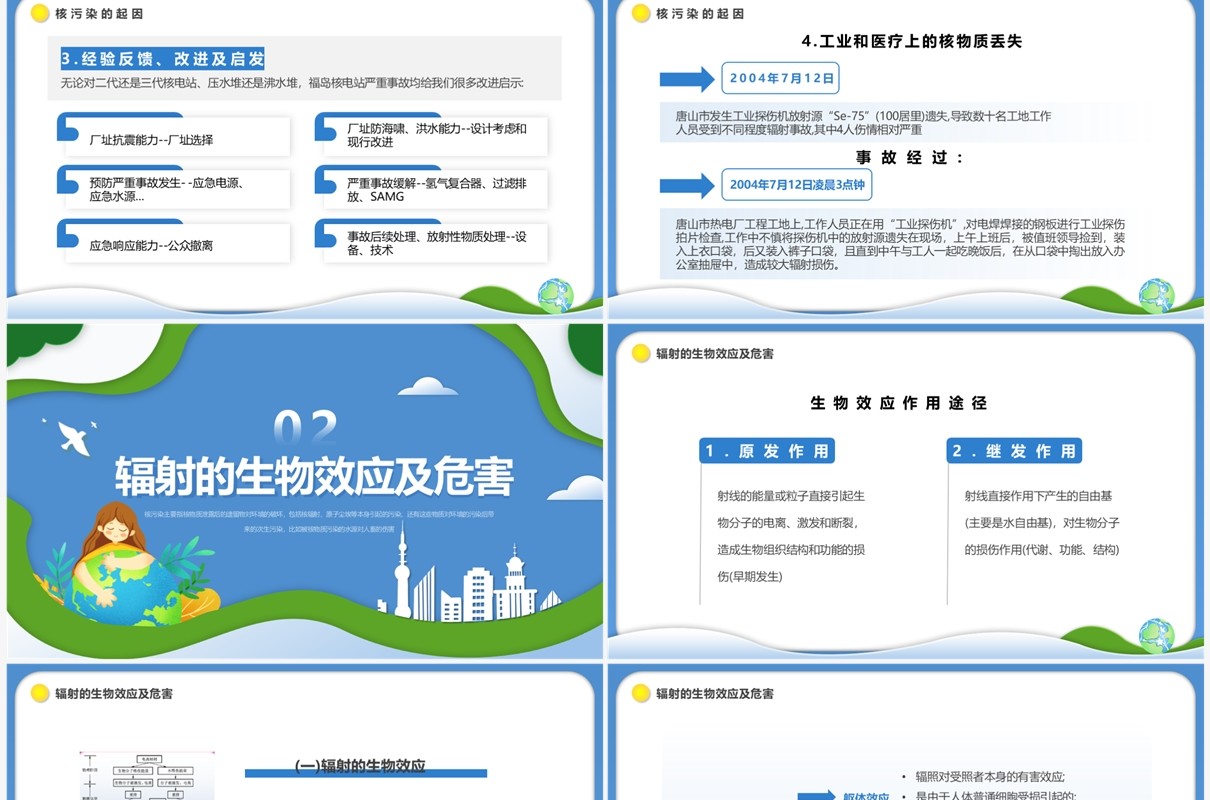Click the 射线直接作用下产生的自由基 text
The image size is (1210, 800).
(1038, 496)
